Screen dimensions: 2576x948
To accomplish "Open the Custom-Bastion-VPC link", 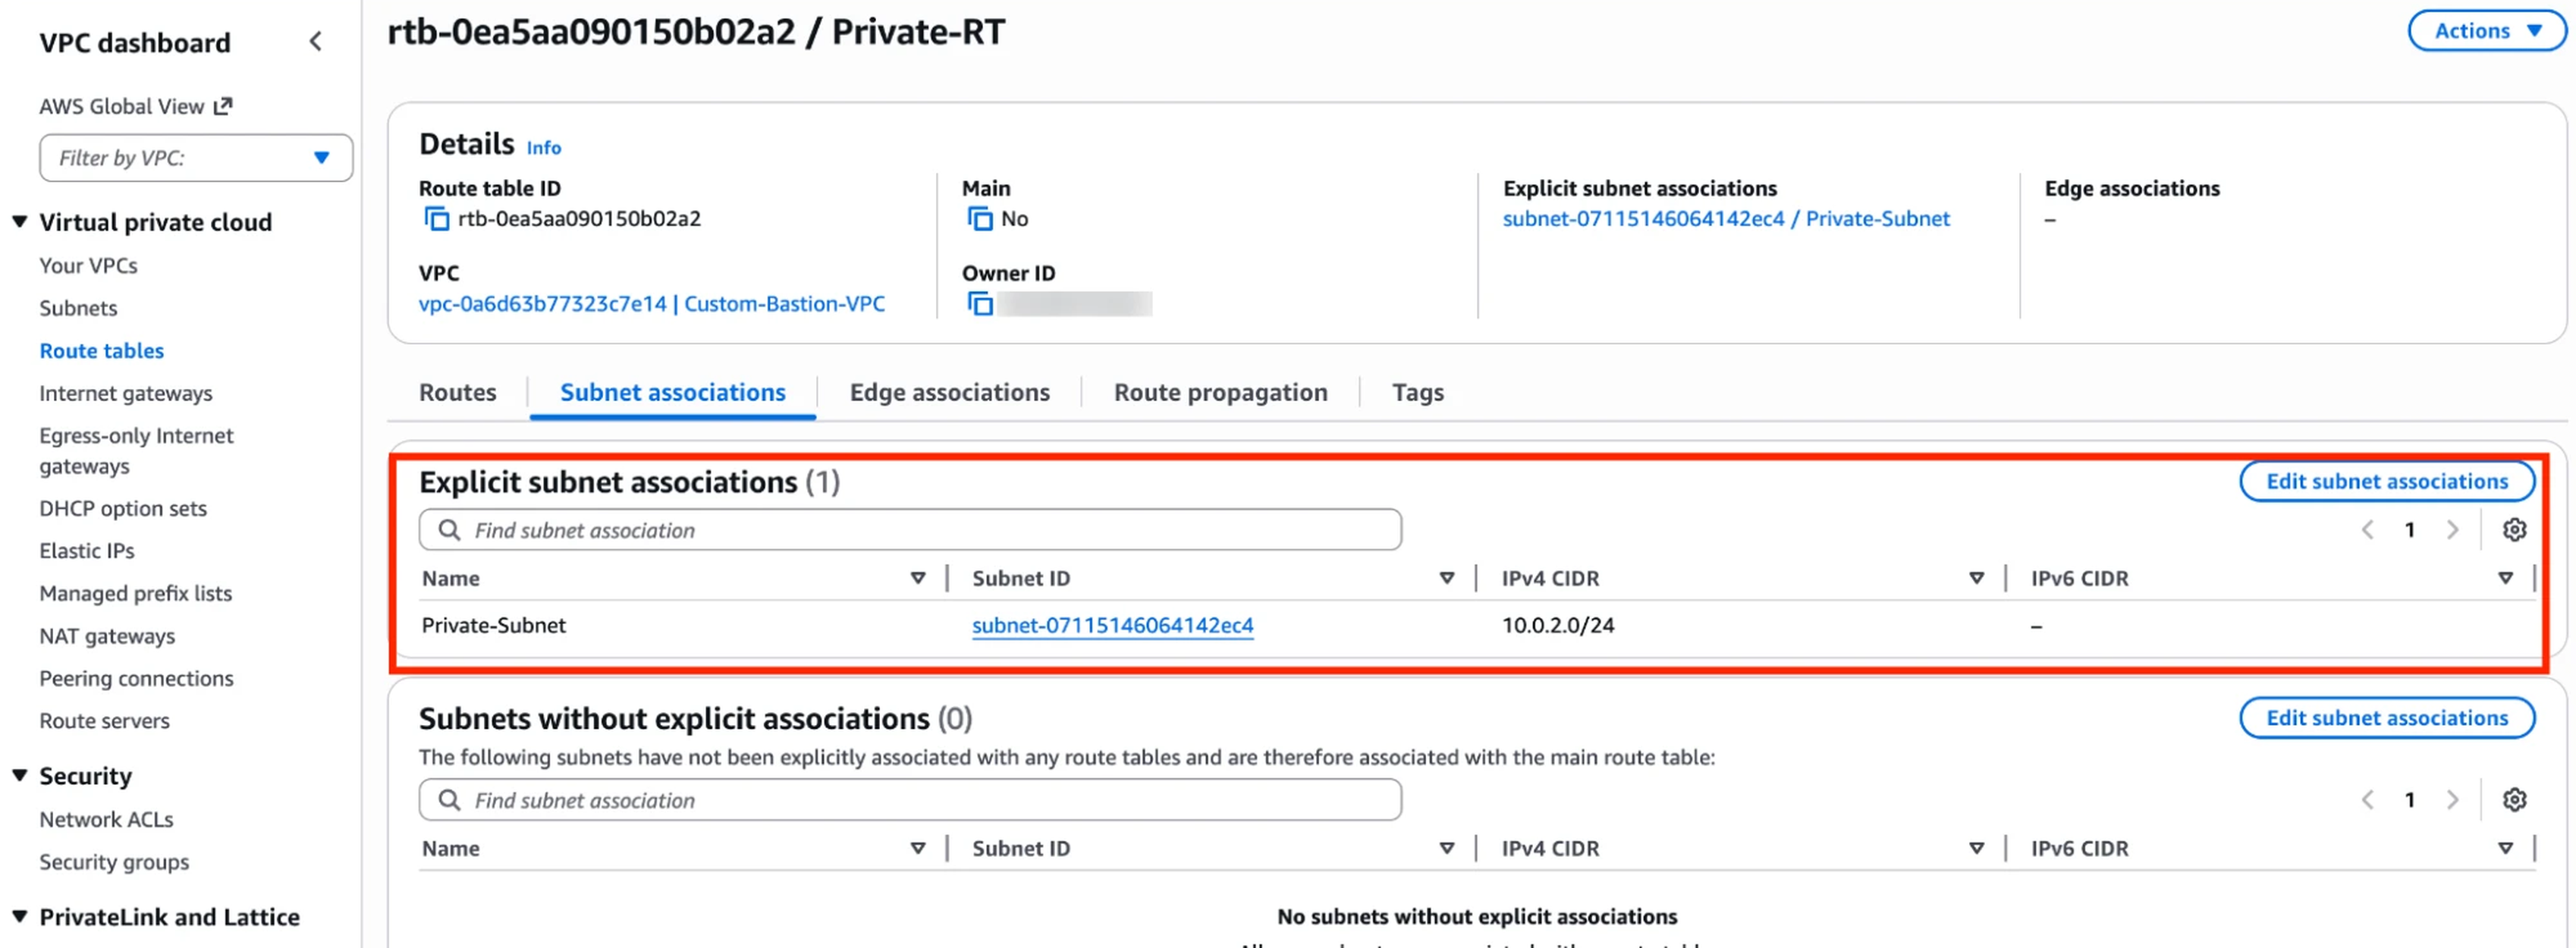I will (651, 304).
